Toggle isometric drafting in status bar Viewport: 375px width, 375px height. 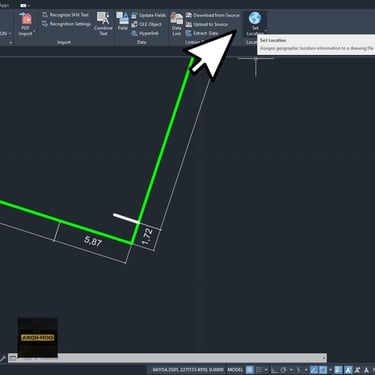(299, 370)
